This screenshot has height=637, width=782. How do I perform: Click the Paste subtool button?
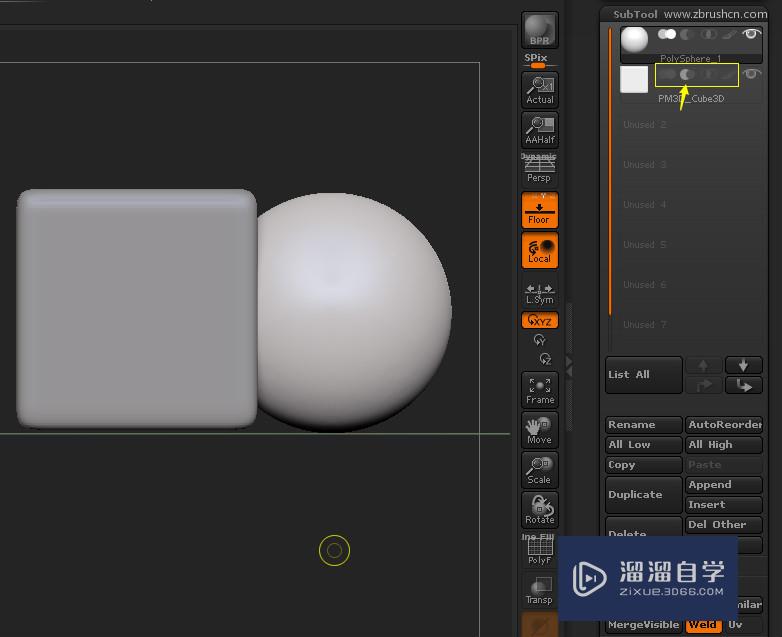724,464
